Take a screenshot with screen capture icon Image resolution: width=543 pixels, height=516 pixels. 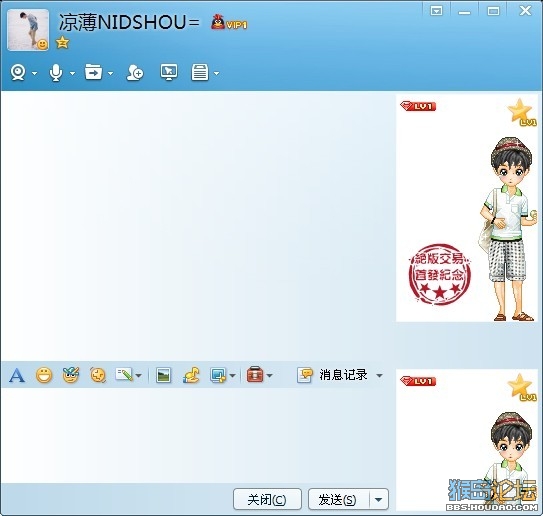[218, 375]
